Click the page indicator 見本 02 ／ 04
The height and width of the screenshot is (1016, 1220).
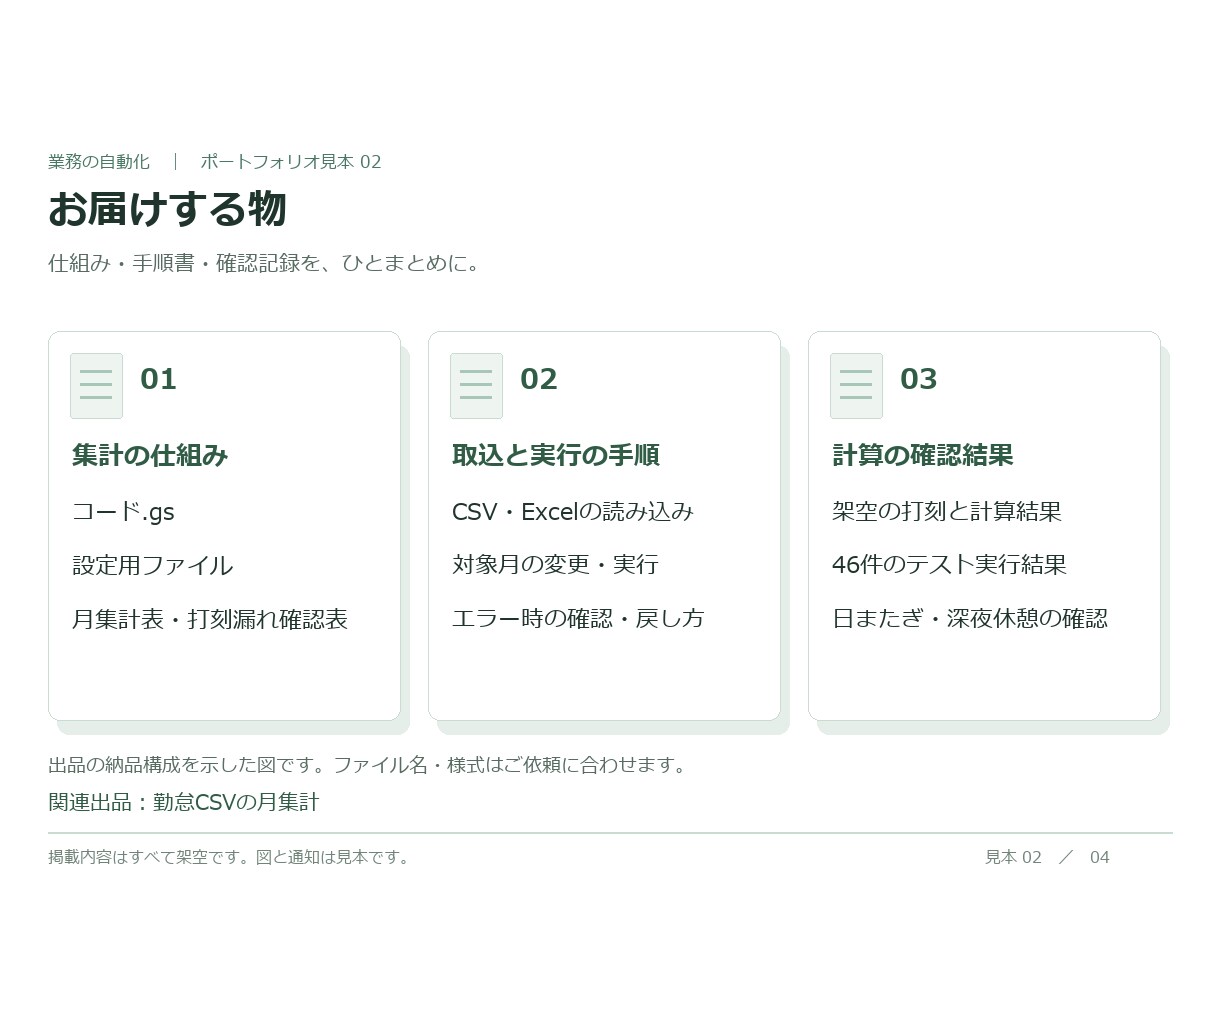click(1047, 857)
